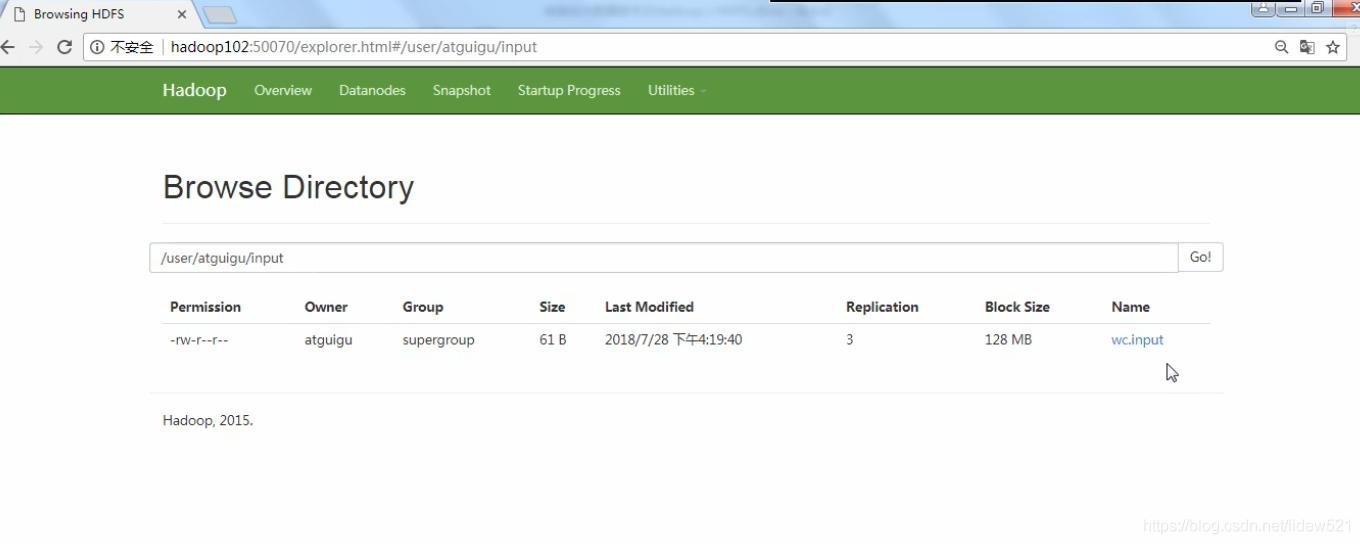Click the browser forward arrow
Image resolution: width=1360 pixels, height=544 pixels.
click(x=36, y=47)
